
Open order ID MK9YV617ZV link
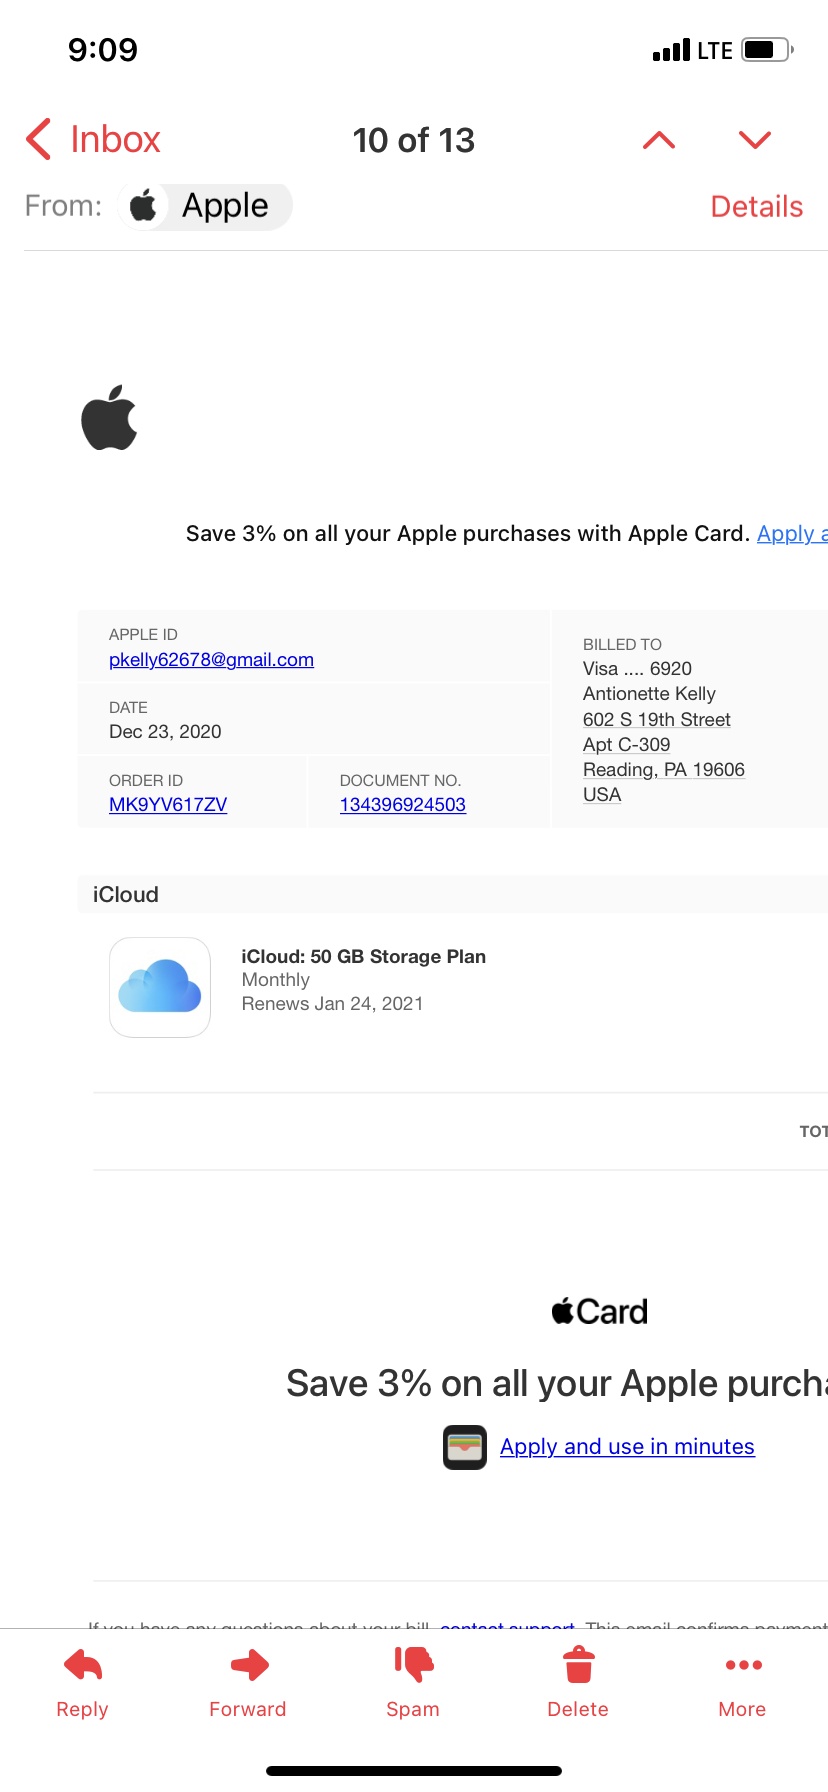click(x=168, y=805)
